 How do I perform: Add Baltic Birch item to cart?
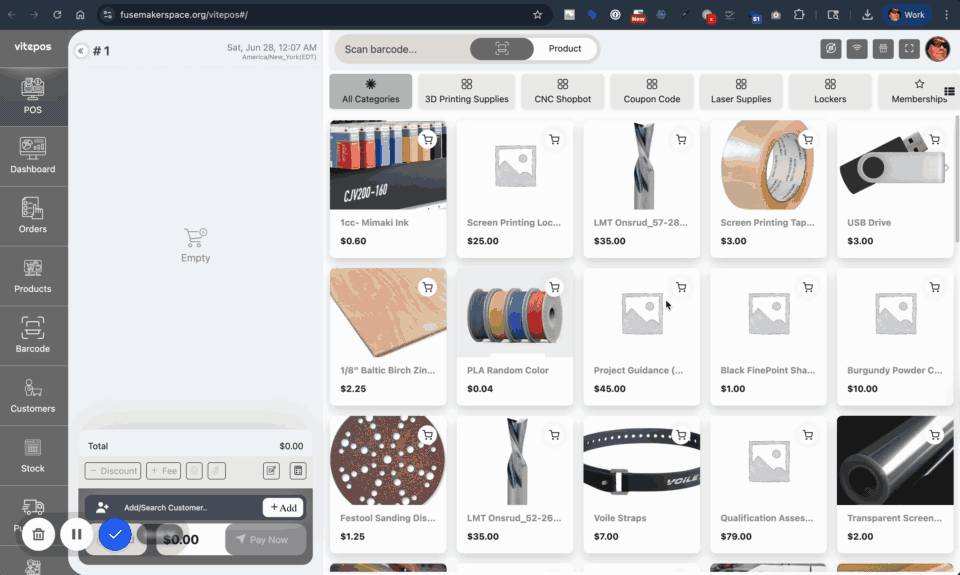[x=427, y=287]
